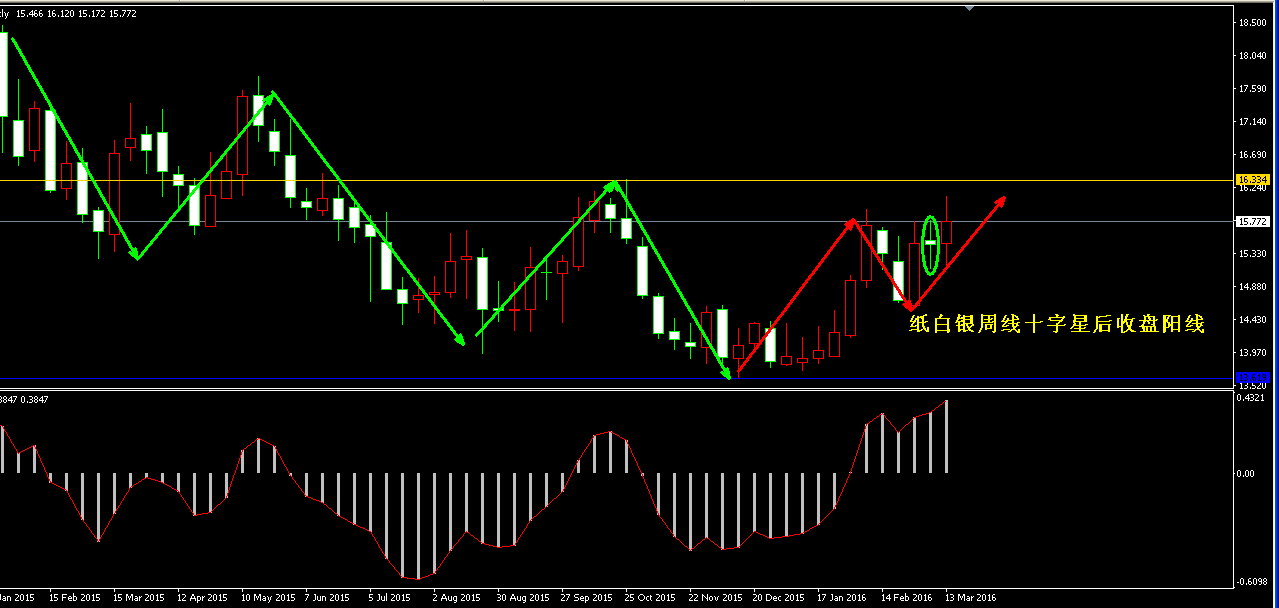The image size is (1279, 608).
Task: Click the yellow 16.334 price label
Action: [x=1252, y=179]
